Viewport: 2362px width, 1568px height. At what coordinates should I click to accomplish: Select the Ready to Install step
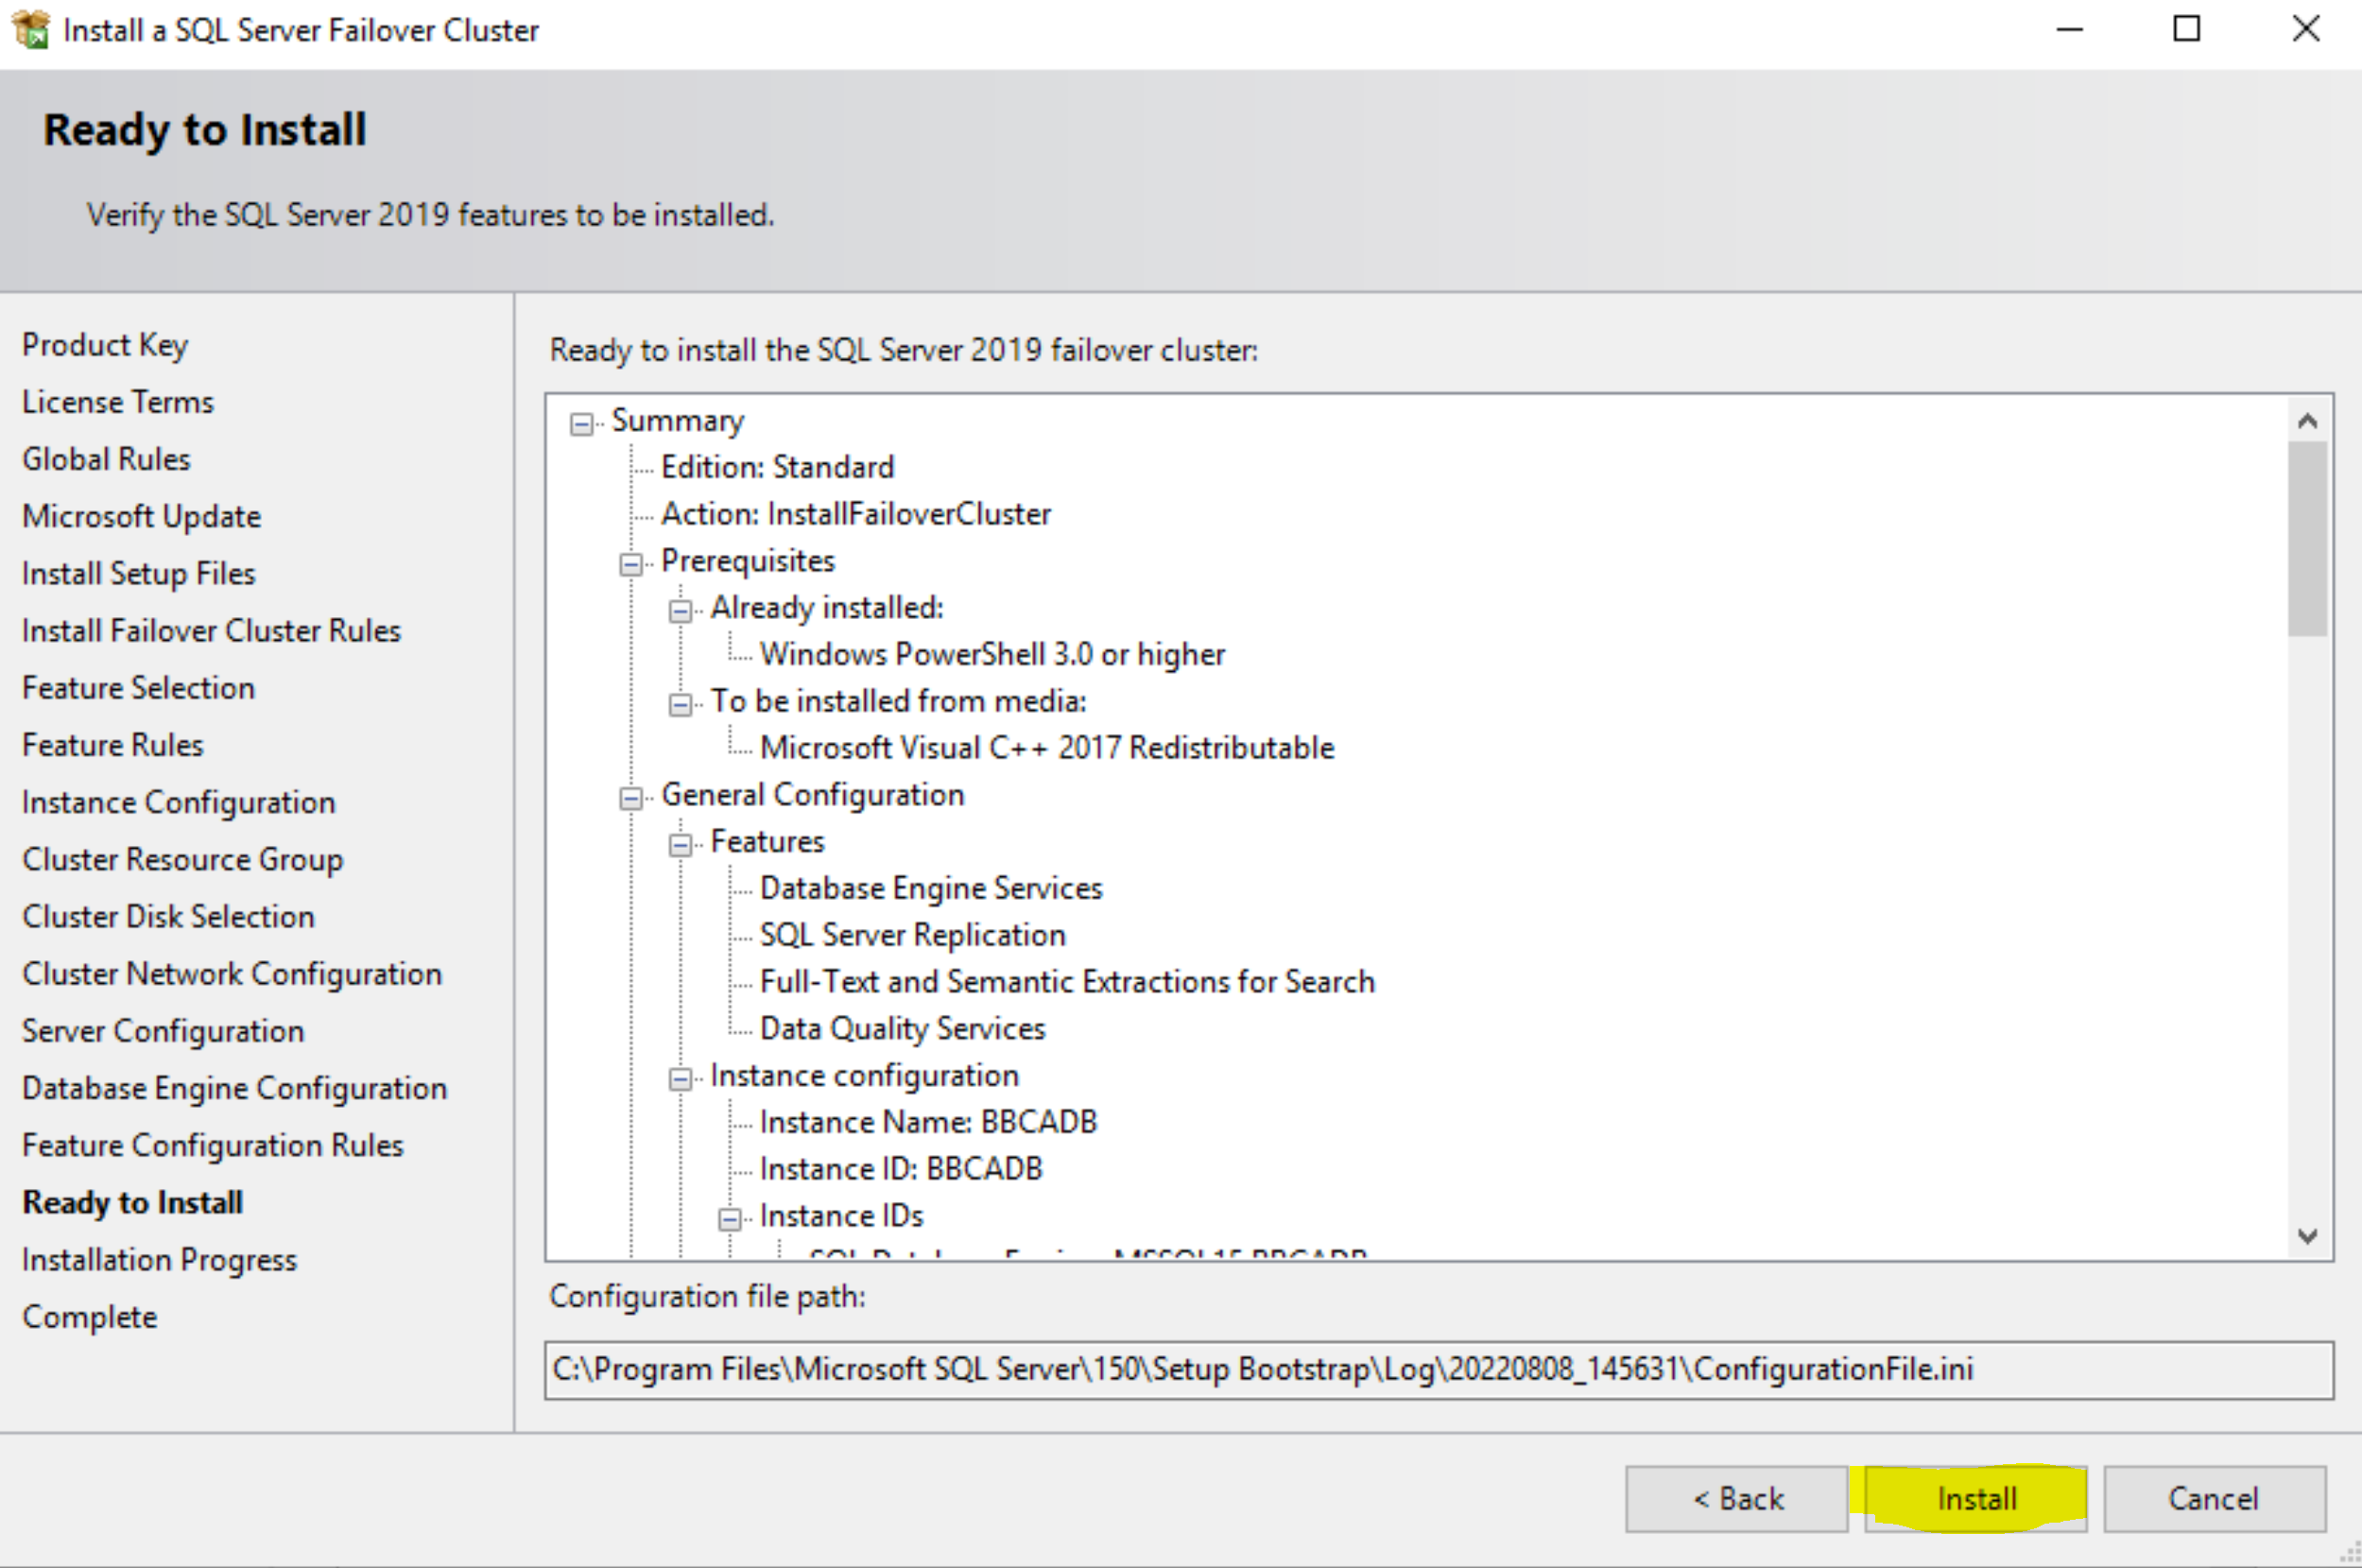click(x=133, y=1203)
